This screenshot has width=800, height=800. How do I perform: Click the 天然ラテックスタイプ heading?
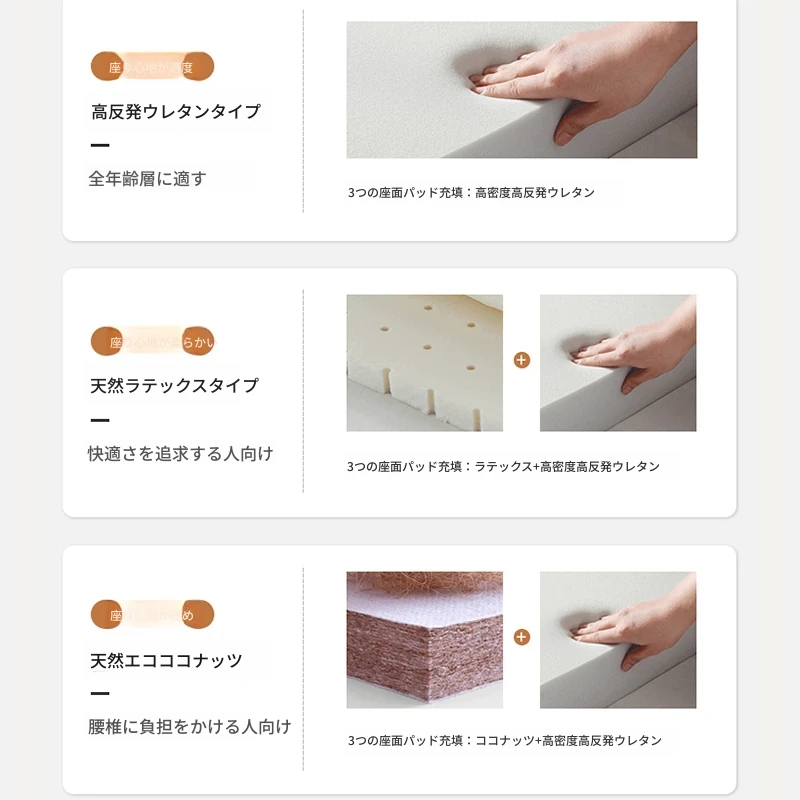(x=174, y=386)
